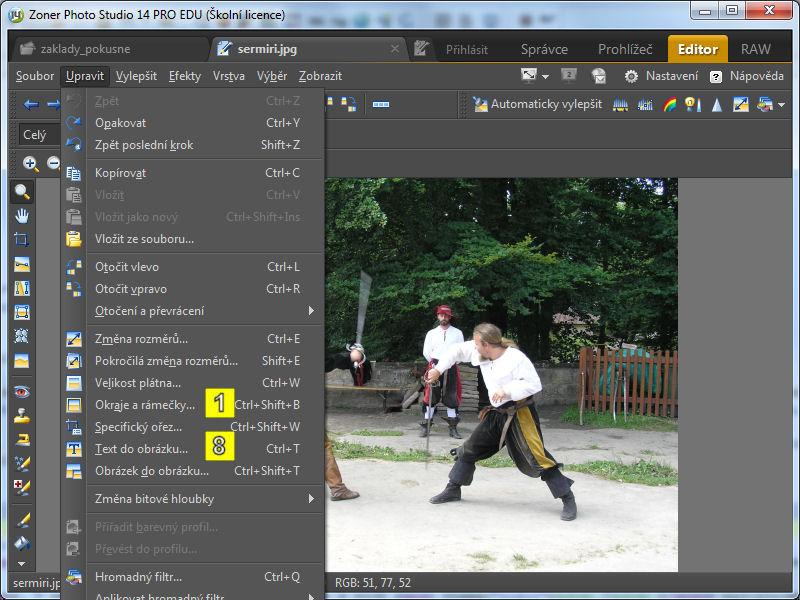Open the 'Celý' zoom dropdown
Screen dimensions: 800x600
click(x=38, y=134)
